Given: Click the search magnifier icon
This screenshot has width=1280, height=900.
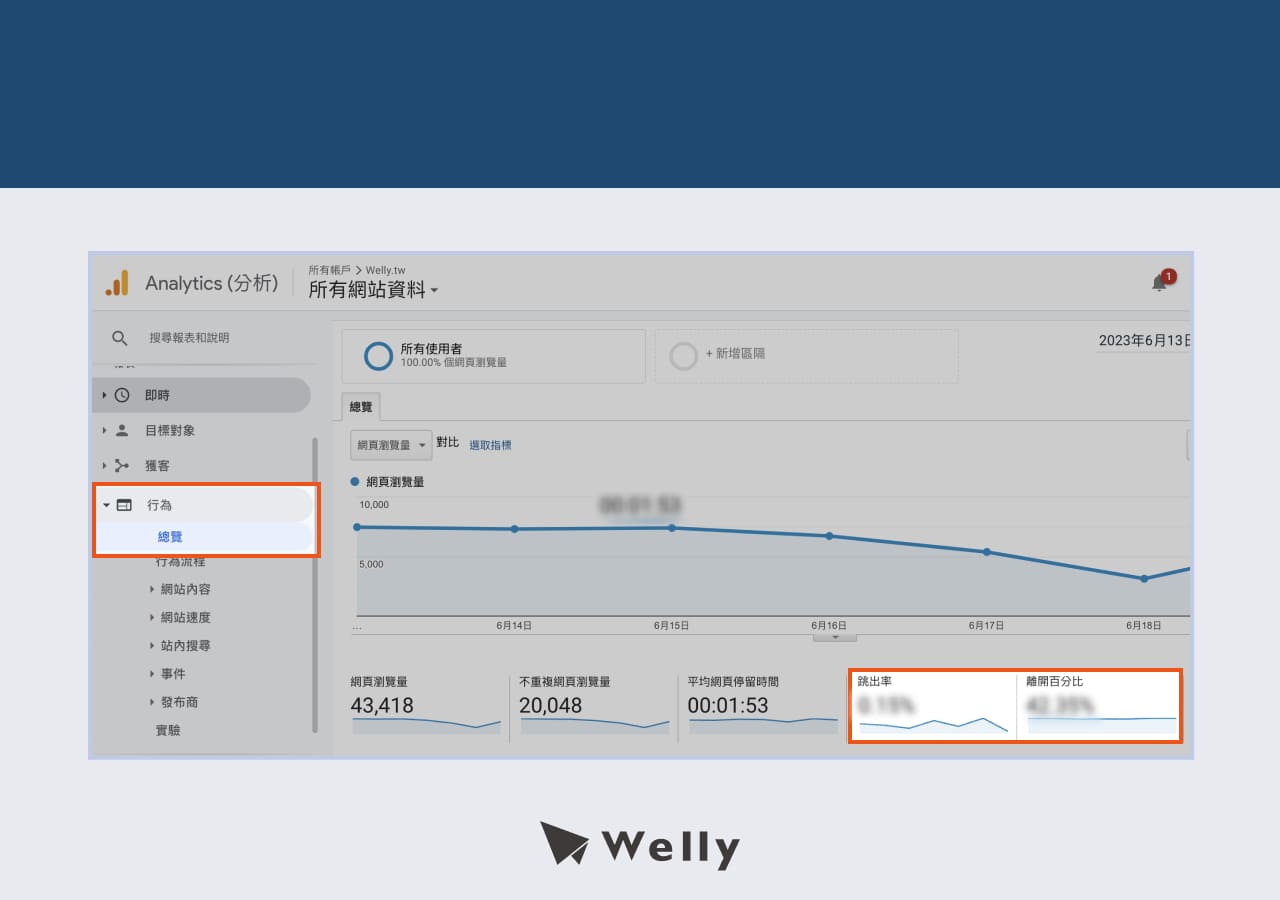Looking at the screenshot, I should coord(120,338).
